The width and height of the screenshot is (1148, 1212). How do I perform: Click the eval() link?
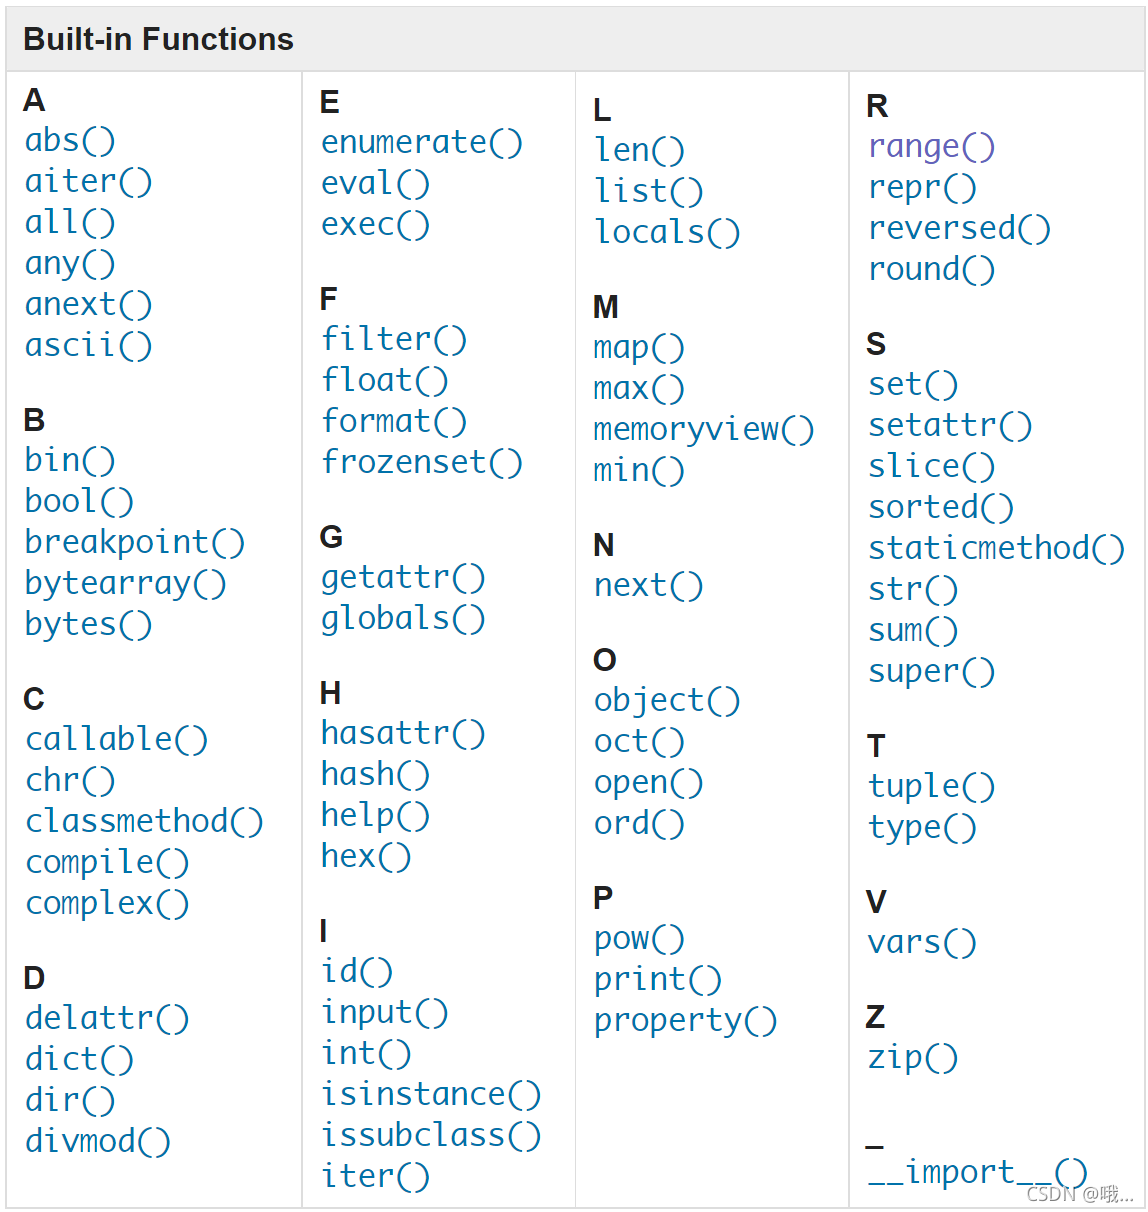[x=375, y=184]
